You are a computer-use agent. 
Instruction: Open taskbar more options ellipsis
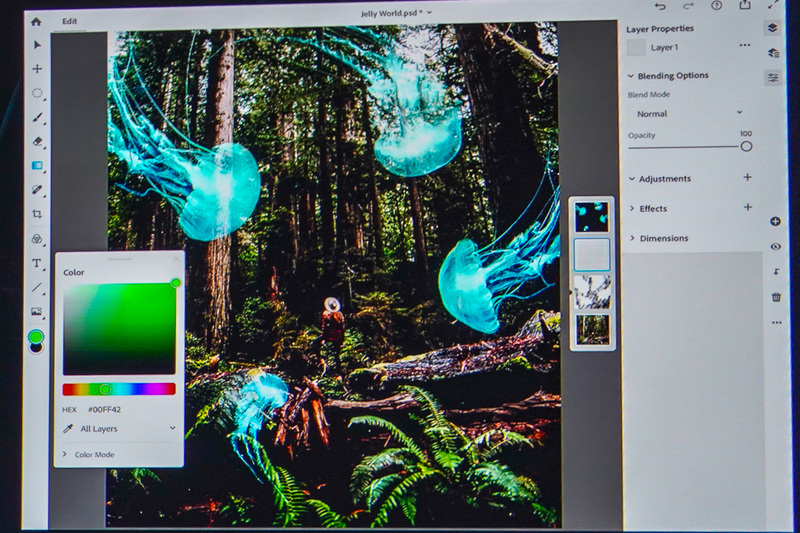[777, 322]
